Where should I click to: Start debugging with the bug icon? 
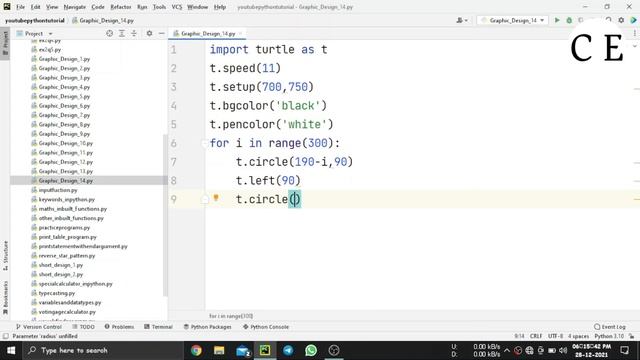[569, 20]
